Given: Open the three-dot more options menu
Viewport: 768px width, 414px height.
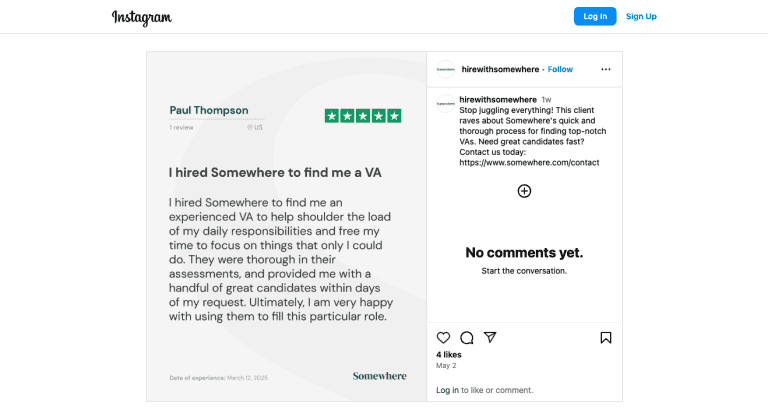Looking at the screenshot, I should (605, 69).
